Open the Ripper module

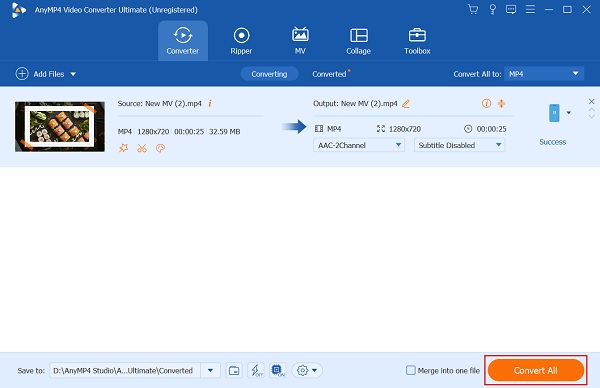point(241,41)
